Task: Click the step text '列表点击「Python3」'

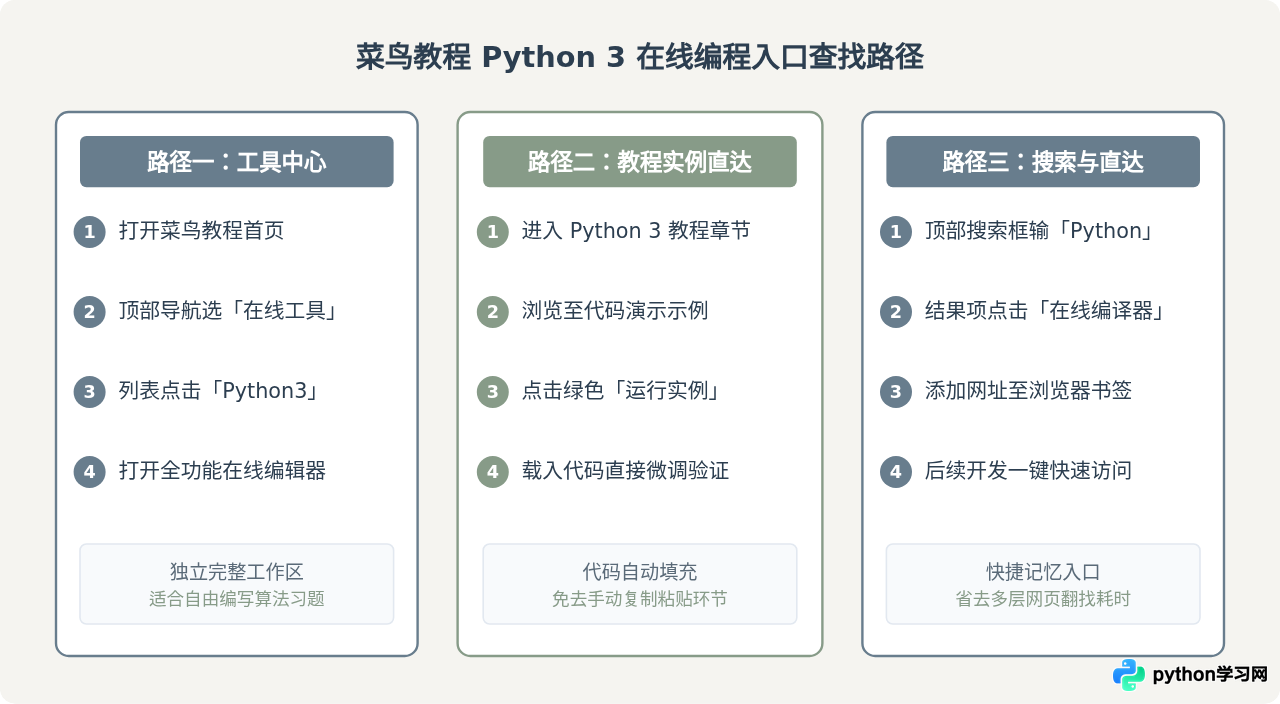Action: coord(220,391)
